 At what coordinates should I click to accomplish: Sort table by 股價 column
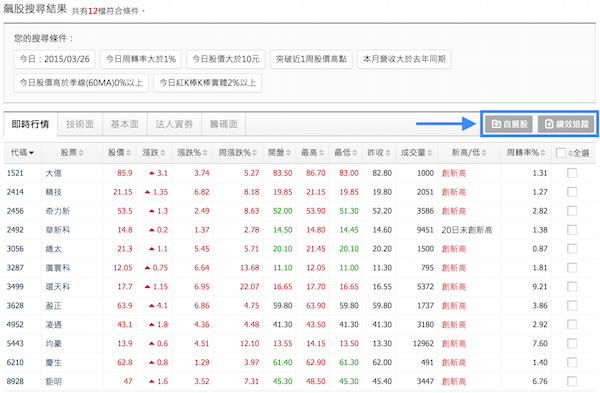[119, 153]
